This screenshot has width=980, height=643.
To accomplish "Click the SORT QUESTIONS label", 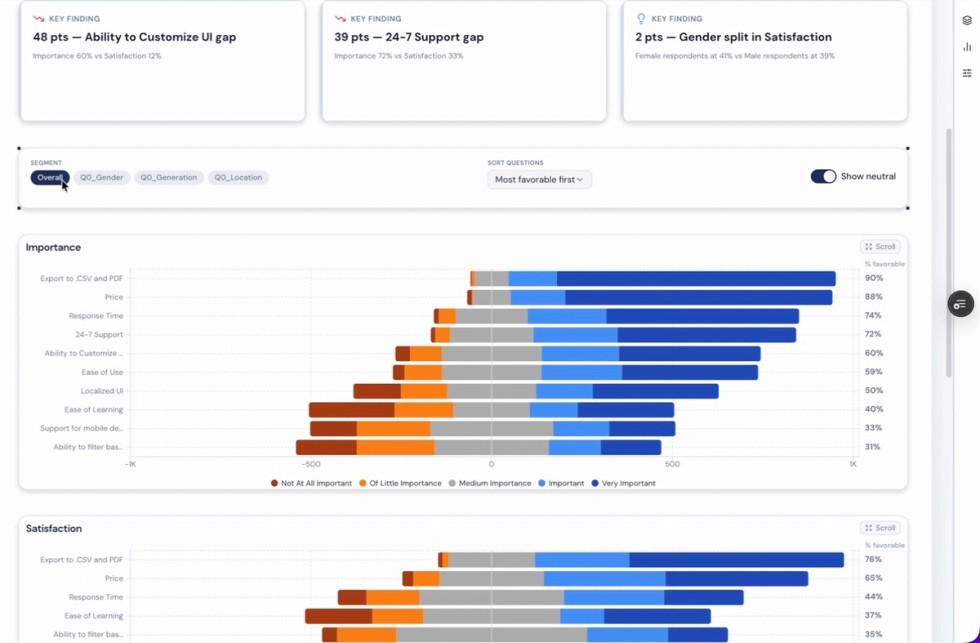I will point(516,163).
